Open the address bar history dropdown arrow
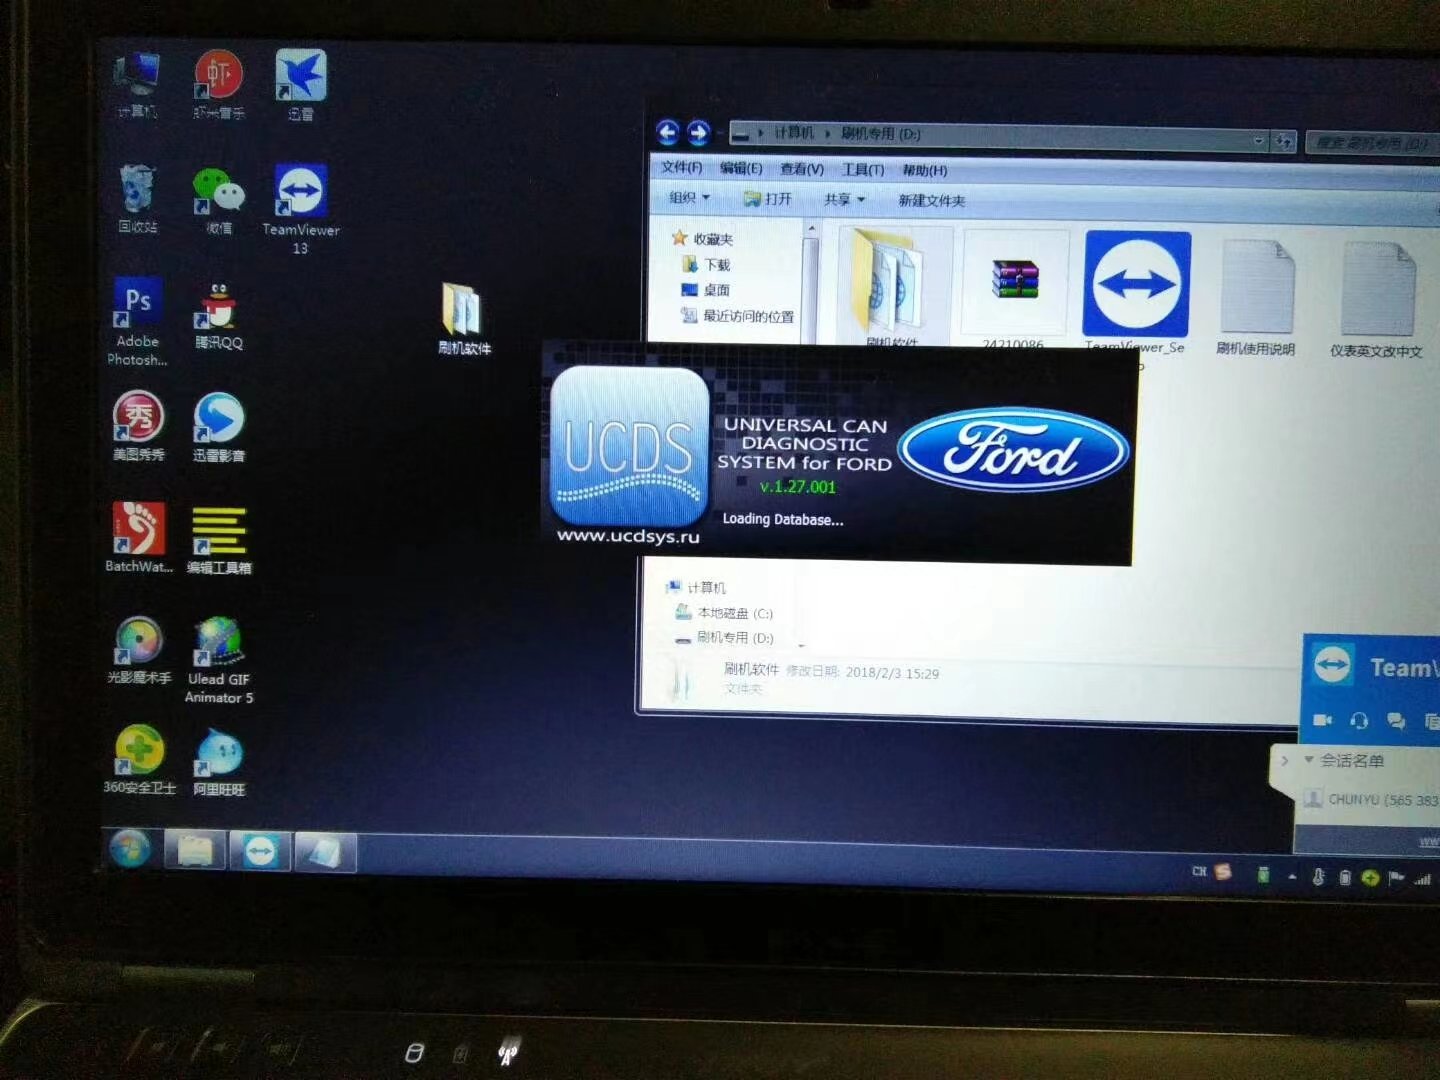This screenshot has height=1080, width=1440. [1259, 141]
